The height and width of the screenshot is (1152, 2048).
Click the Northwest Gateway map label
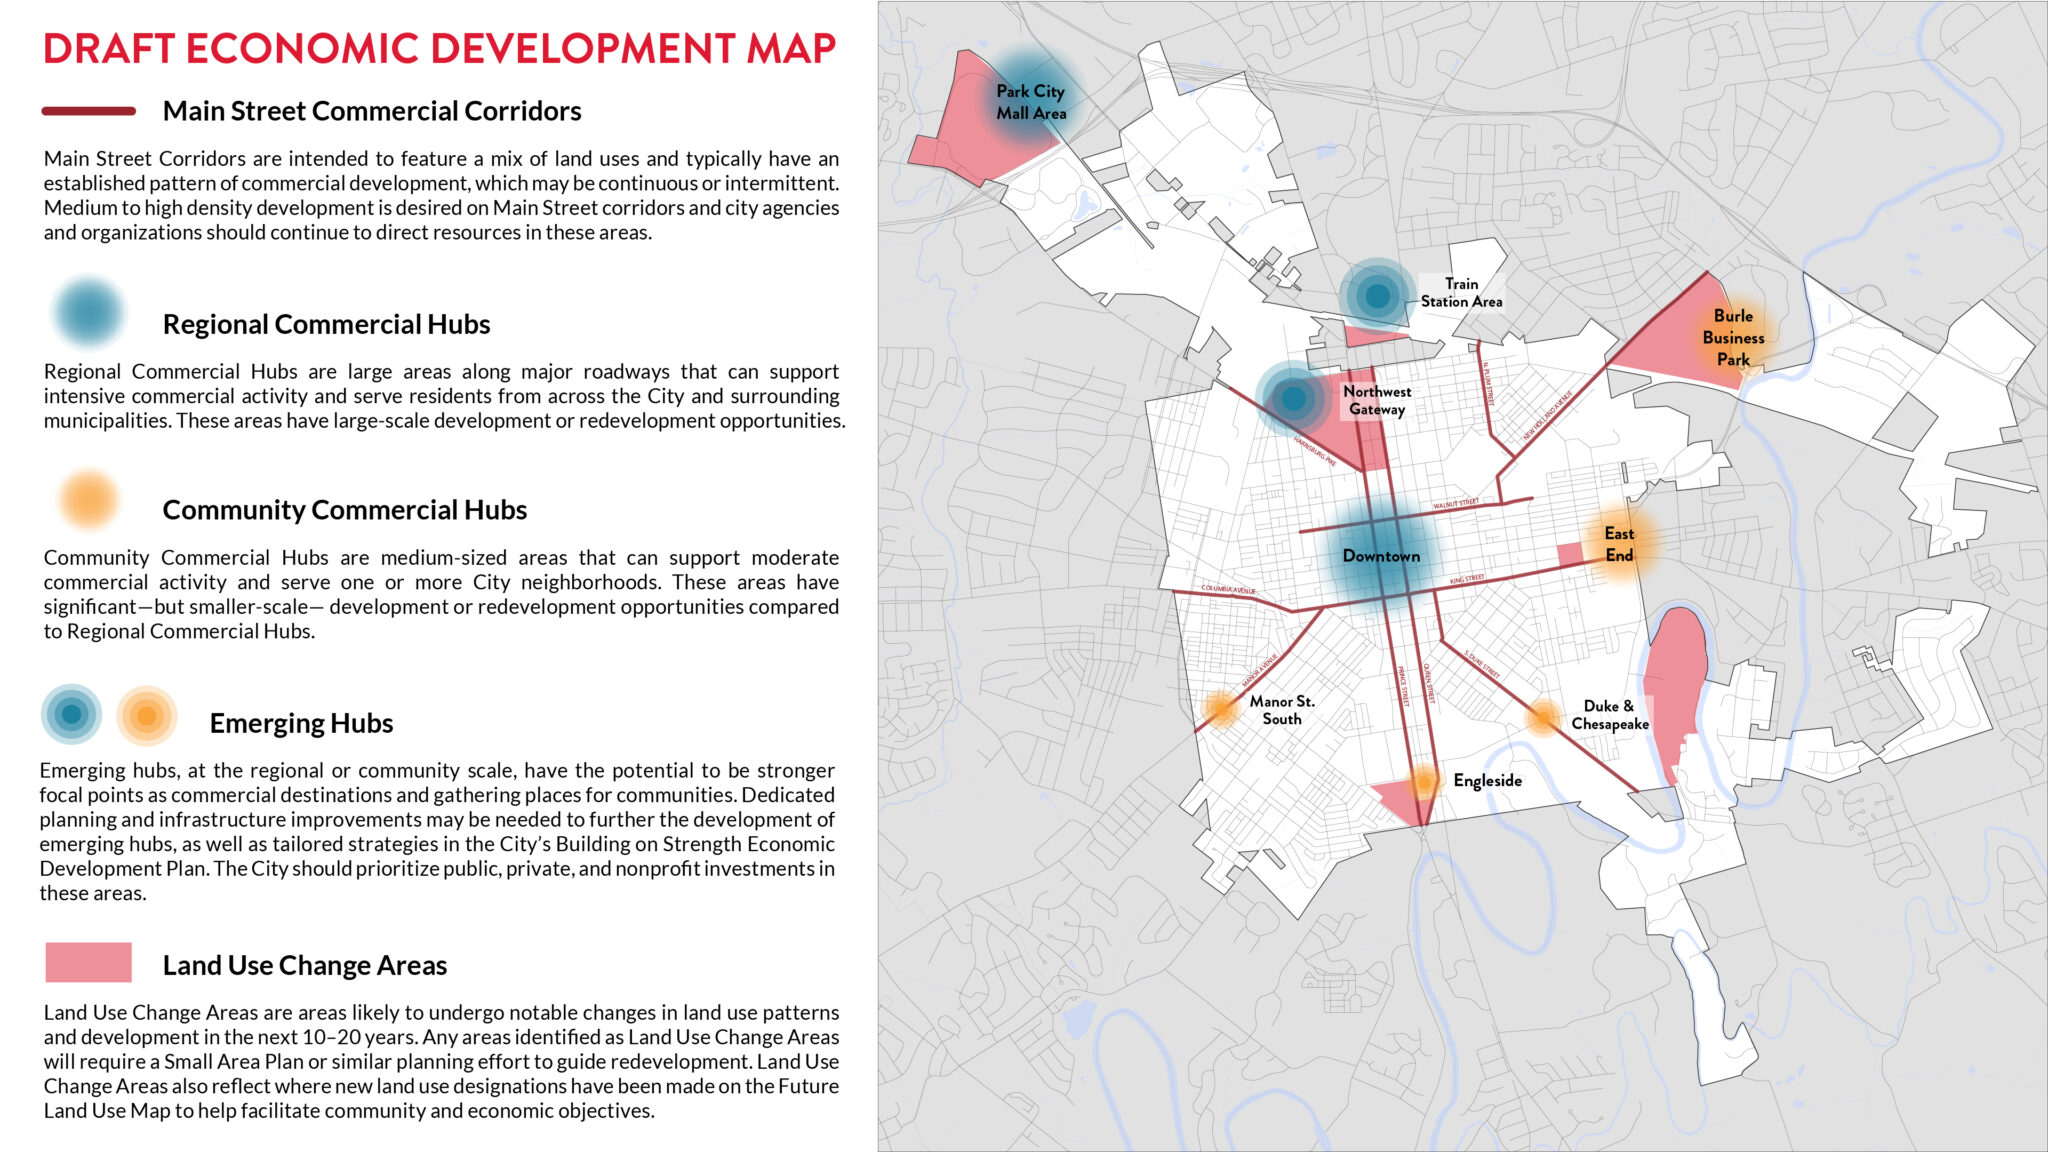(1377, 400)
